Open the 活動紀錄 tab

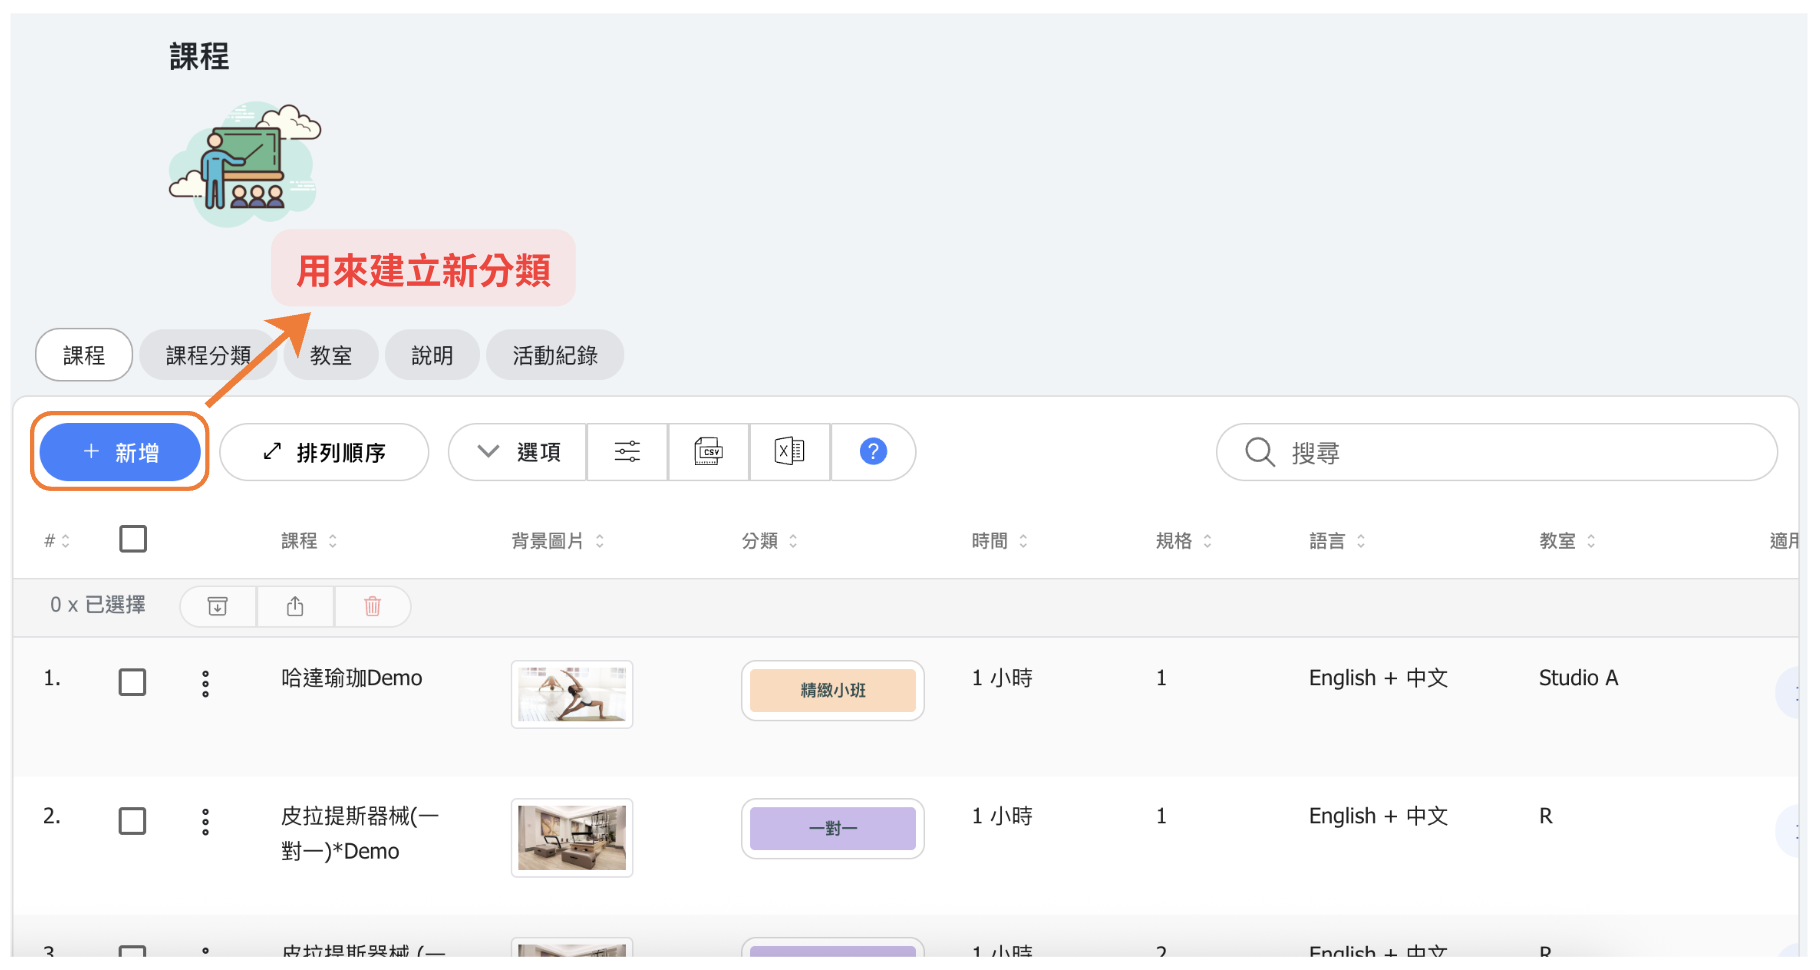click(554, 355)
